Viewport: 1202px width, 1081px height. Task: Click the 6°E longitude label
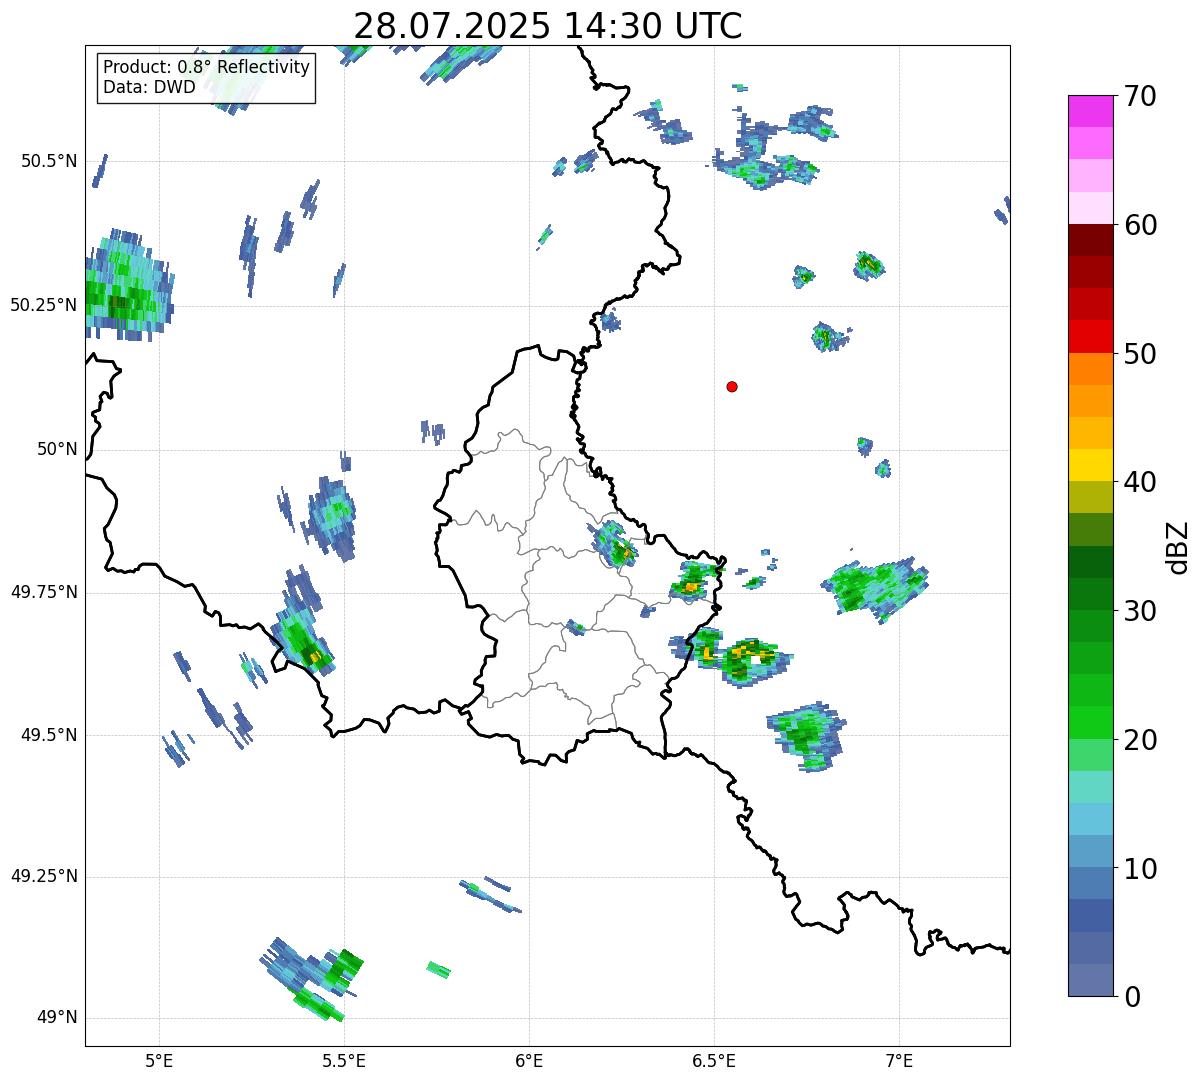(529, 1061)
